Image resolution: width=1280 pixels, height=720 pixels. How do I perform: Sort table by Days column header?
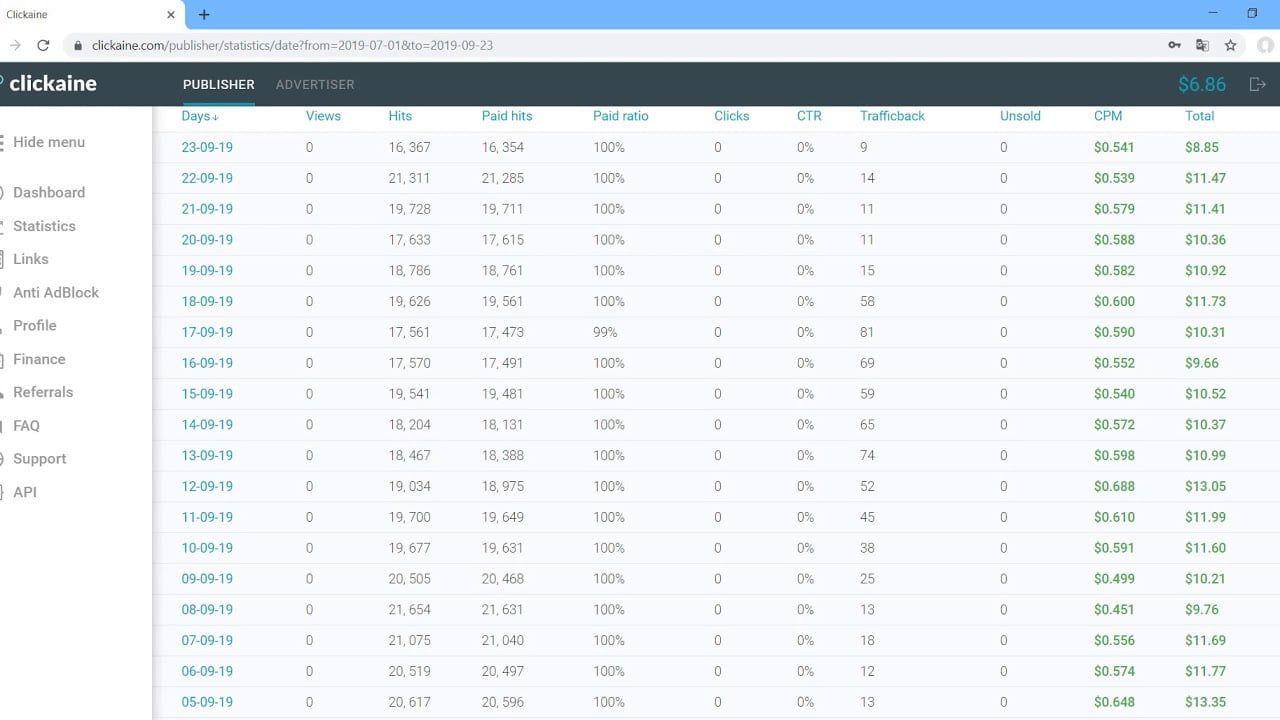200,116
